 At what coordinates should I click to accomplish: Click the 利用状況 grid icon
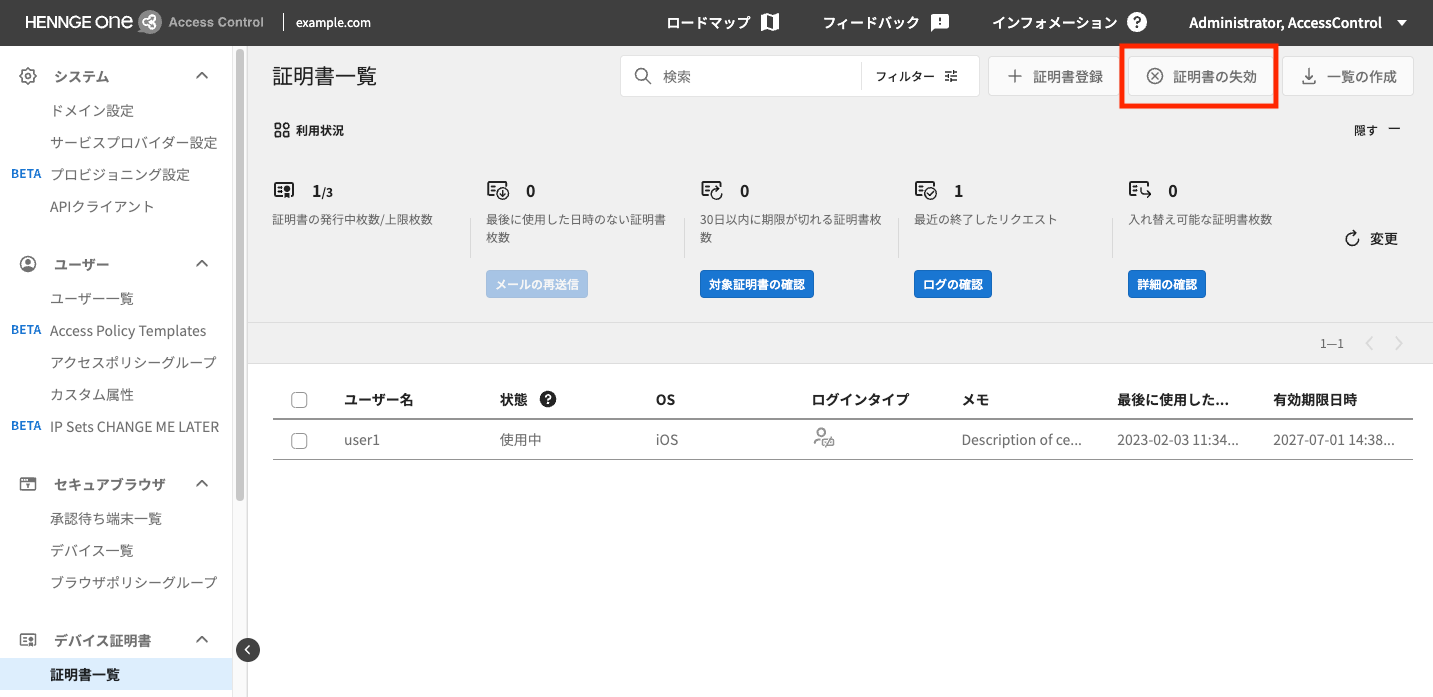pyautogui.click(x=282, y=130)
